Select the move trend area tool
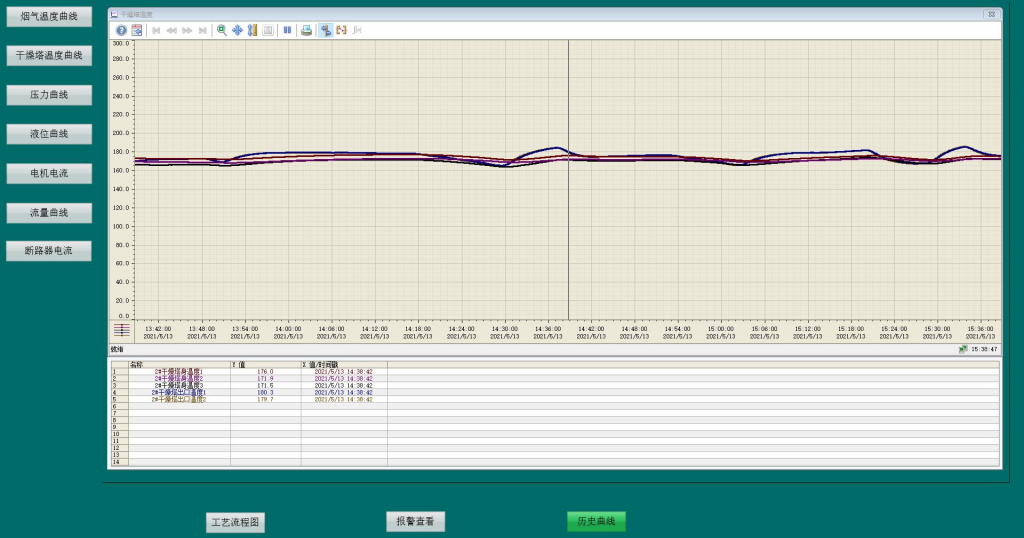 [237, 30]
